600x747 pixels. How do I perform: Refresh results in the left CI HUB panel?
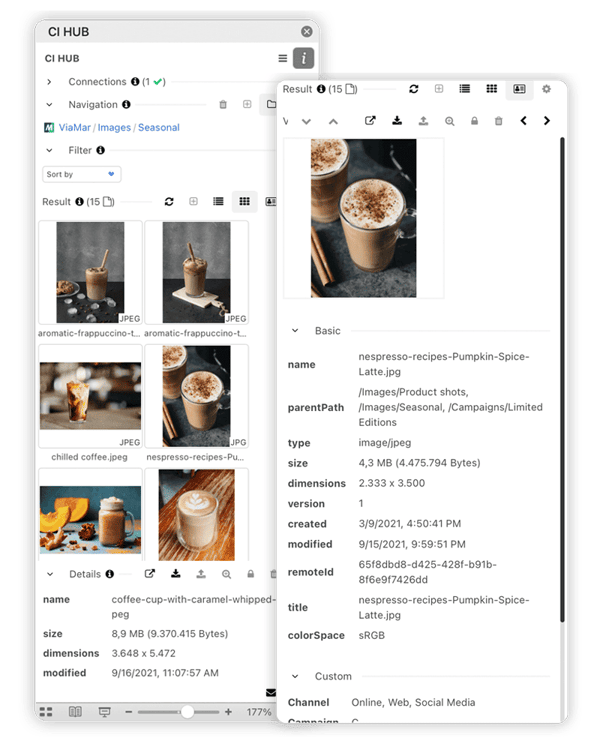pyautogui.click(x=169, y=202)
